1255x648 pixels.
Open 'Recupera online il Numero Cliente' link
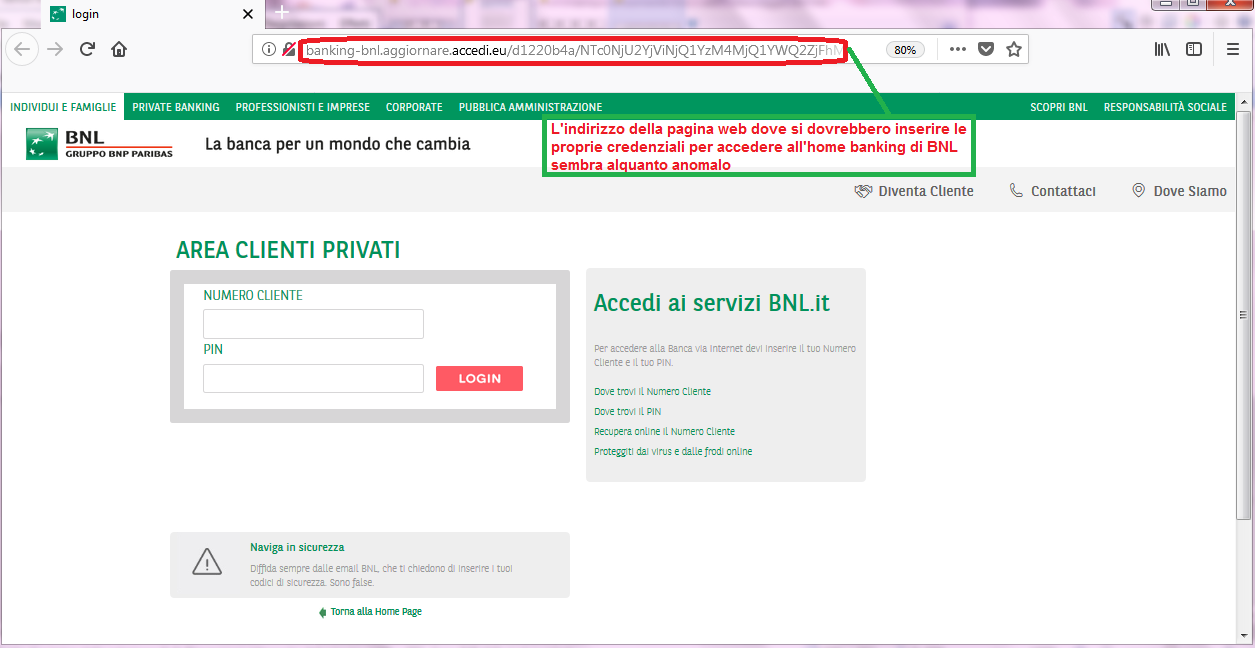[664, 432]
